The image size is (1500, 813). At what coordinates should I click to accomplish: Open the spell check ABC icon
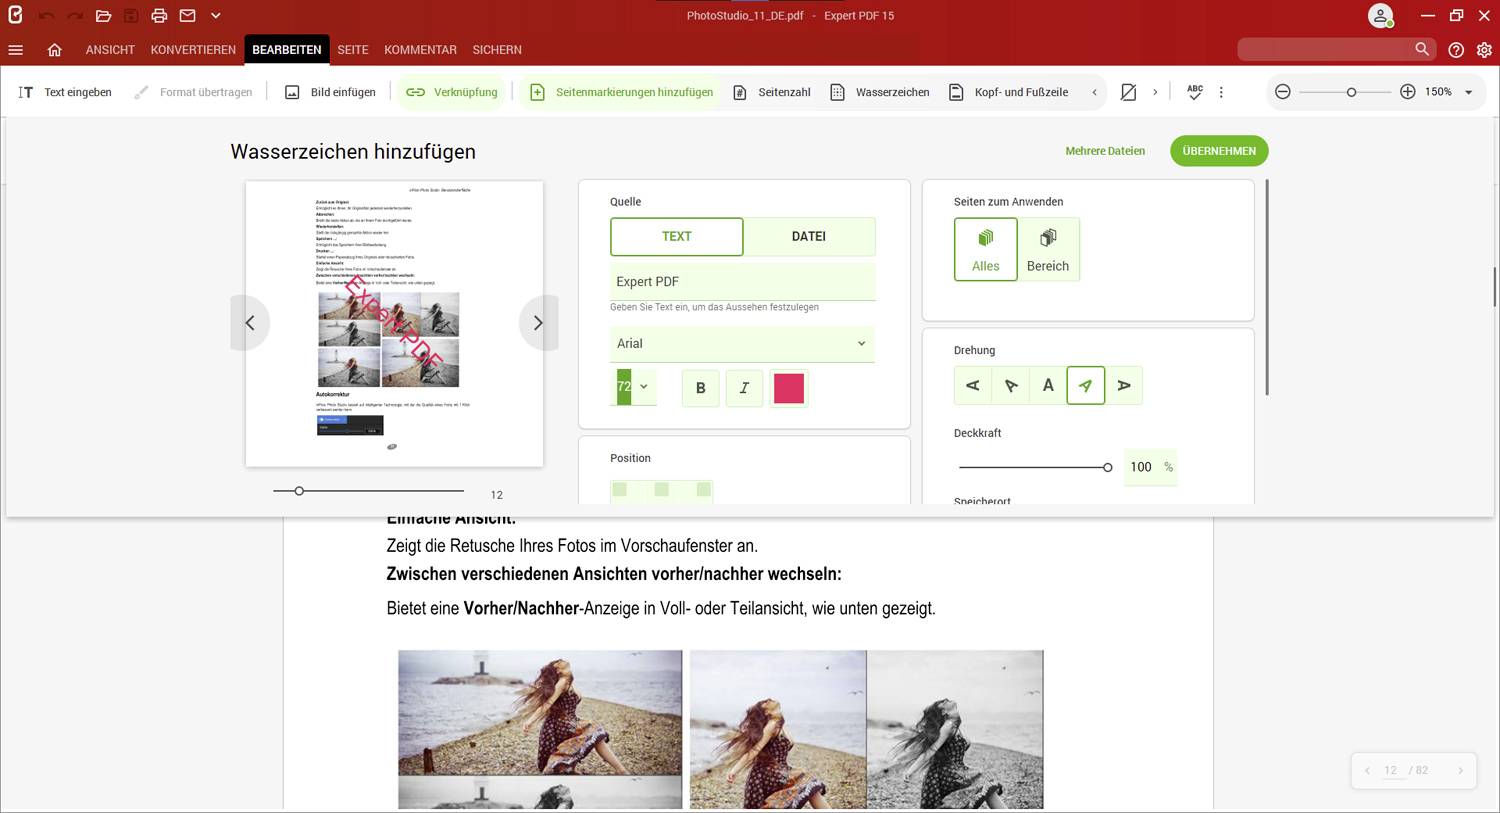tap(1194, 92)
